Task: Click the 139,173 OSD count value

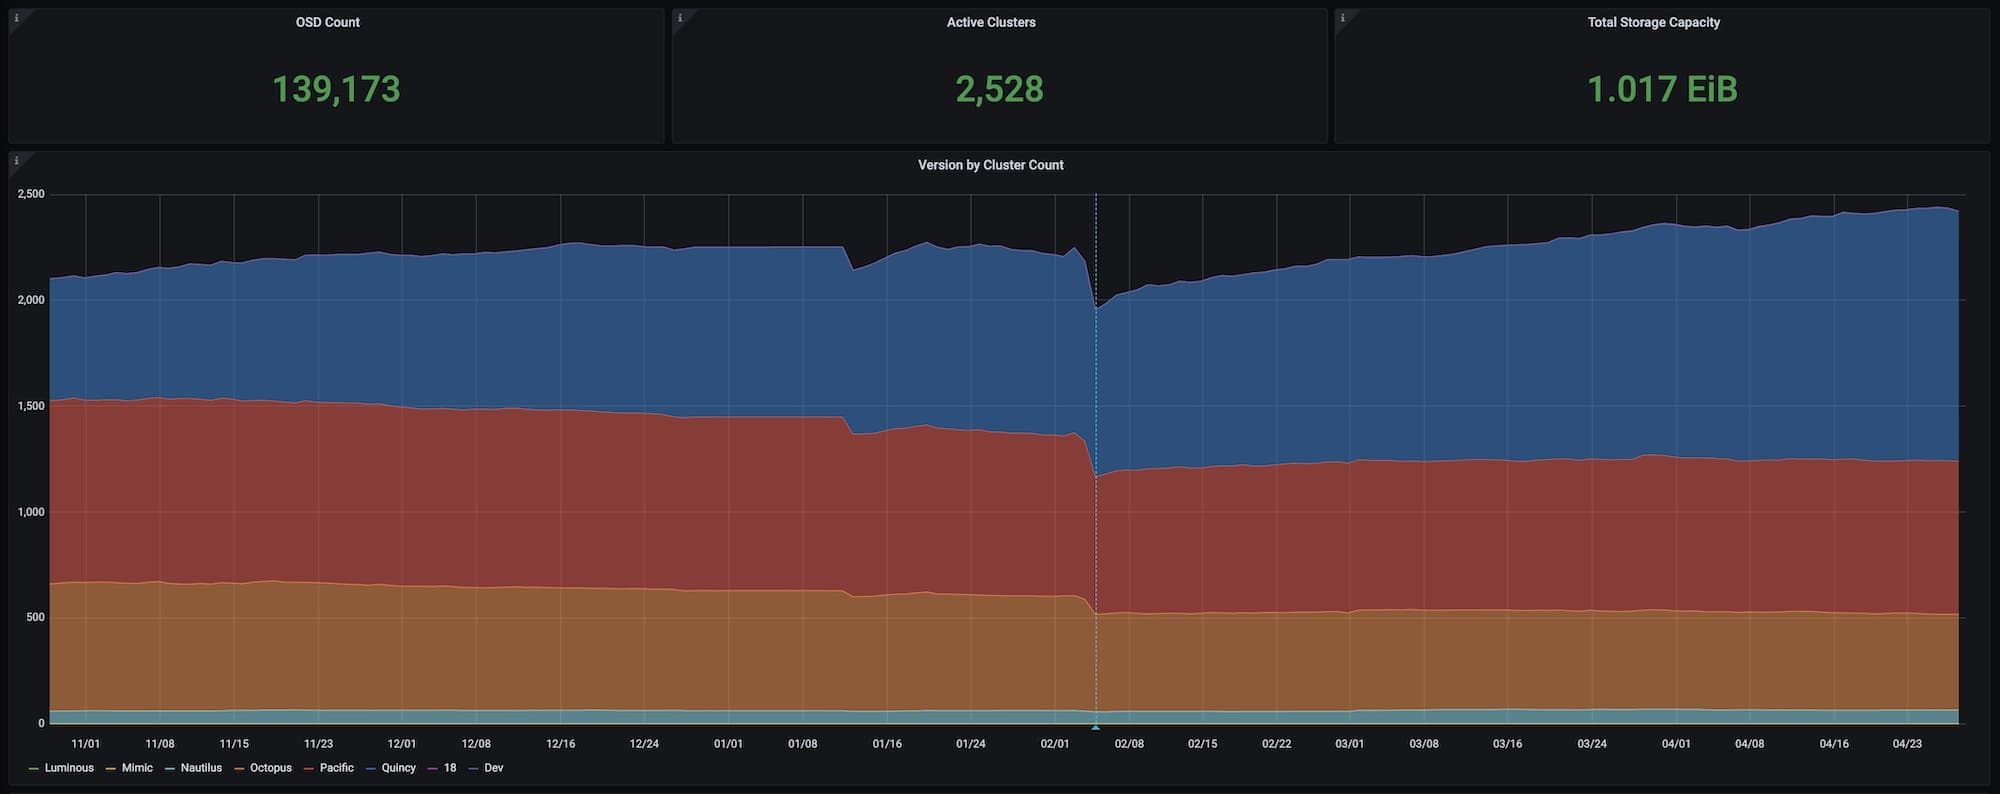Action: (336, 89)
